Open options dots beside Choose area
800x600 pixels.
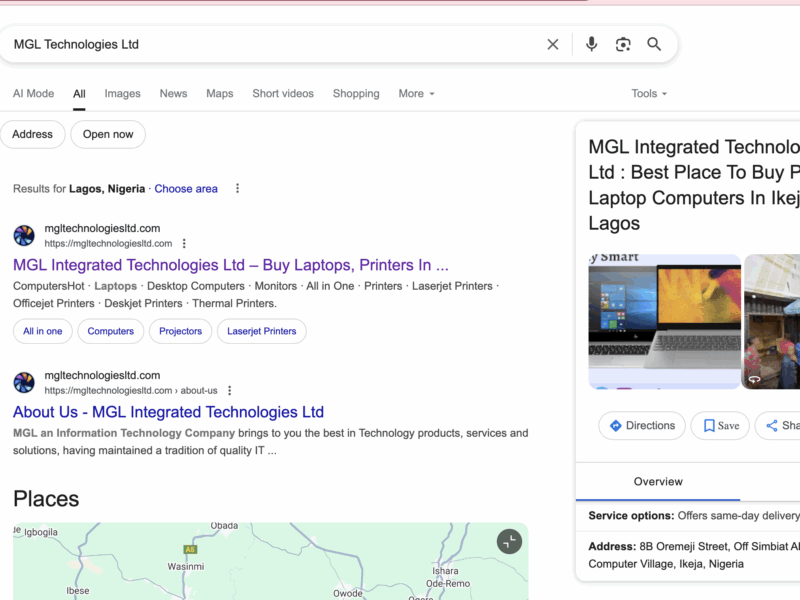pyautogui.click(x=237, y=189)
